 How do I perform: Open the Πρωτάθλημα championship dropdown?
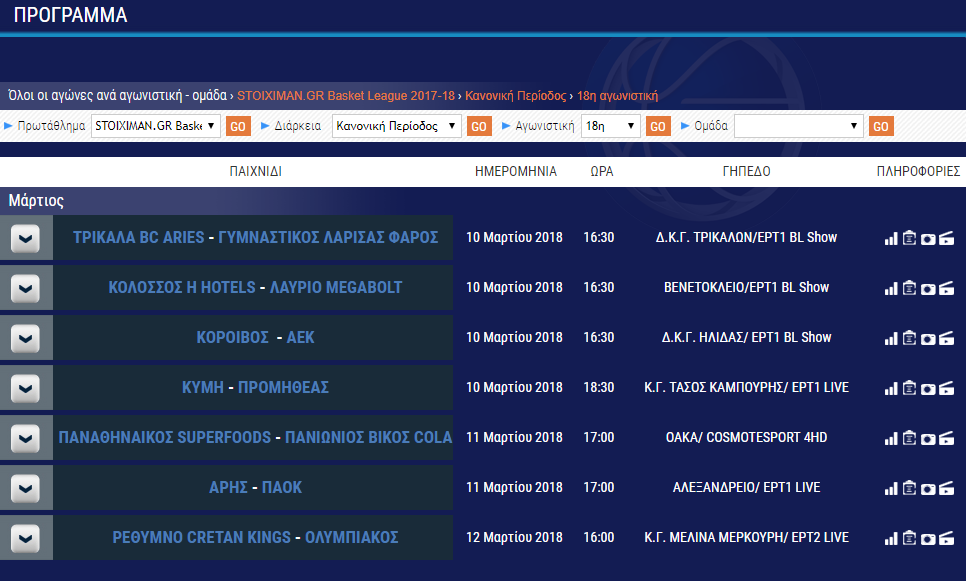155,126
